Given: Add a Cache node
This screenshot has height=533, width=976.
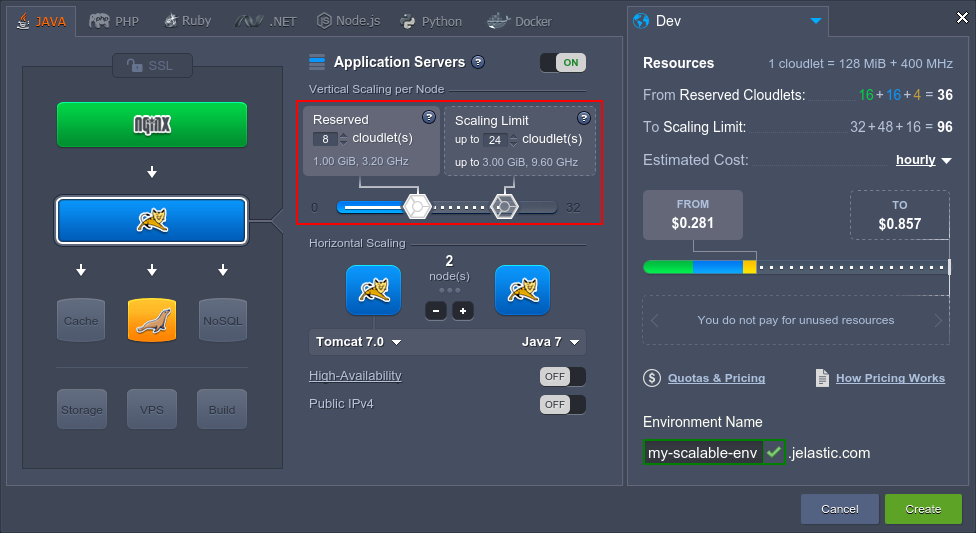Looking at the screenshot, I should [81, 320].
